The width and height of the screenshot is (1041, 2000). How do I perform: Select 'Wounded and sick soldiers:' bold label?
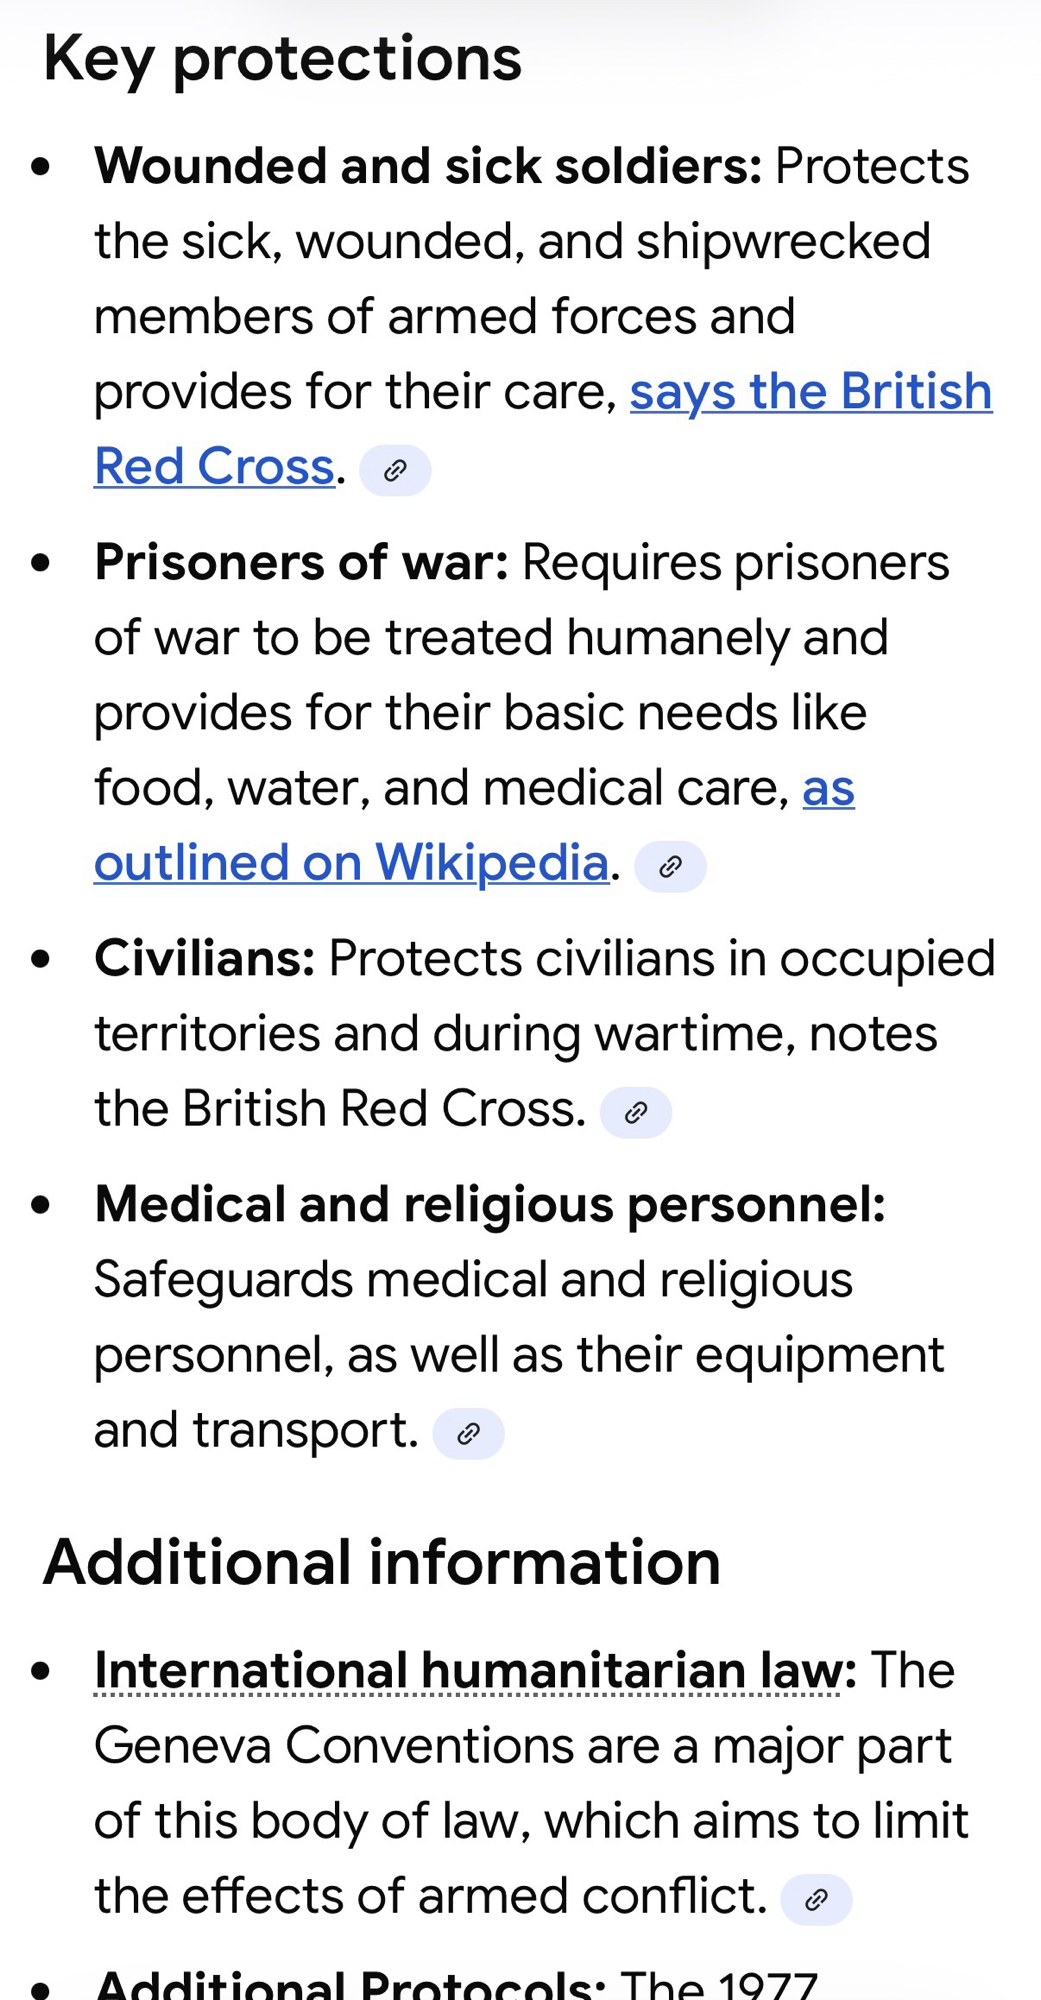(x=428, y=166)
